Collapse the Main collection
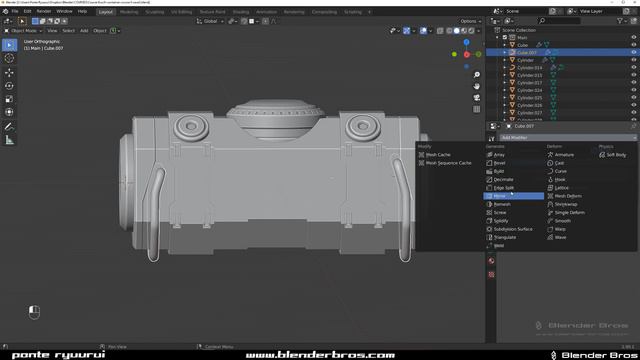 point(498,38)
